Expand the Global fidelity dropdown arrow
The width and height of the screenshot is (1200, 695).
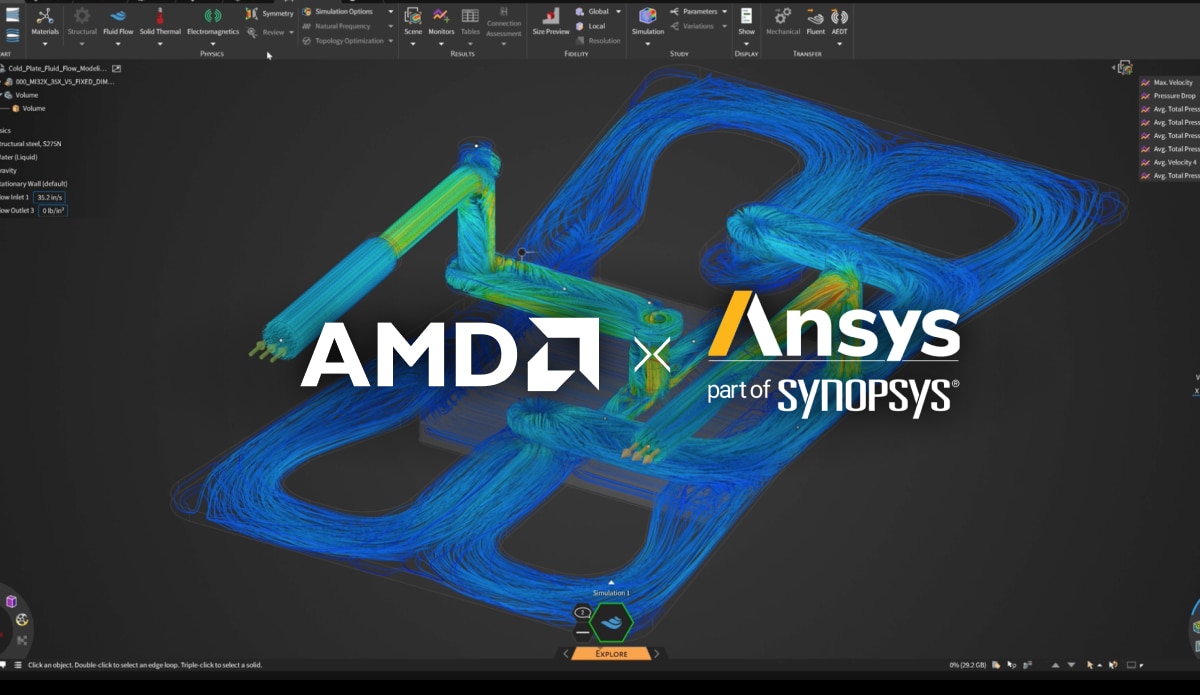[x=617, y=11]
